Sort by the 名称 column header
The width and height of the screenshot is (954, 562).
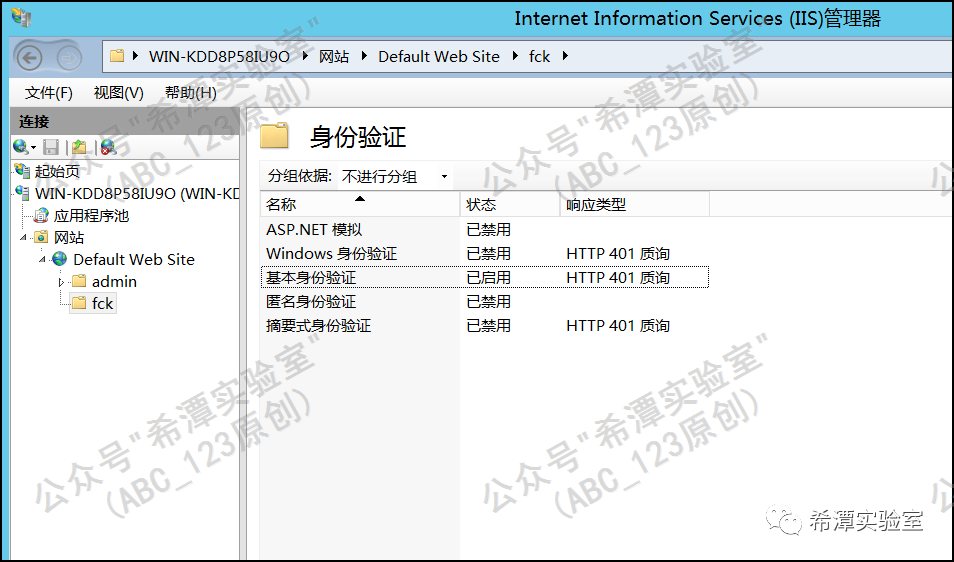coord(360,204)
